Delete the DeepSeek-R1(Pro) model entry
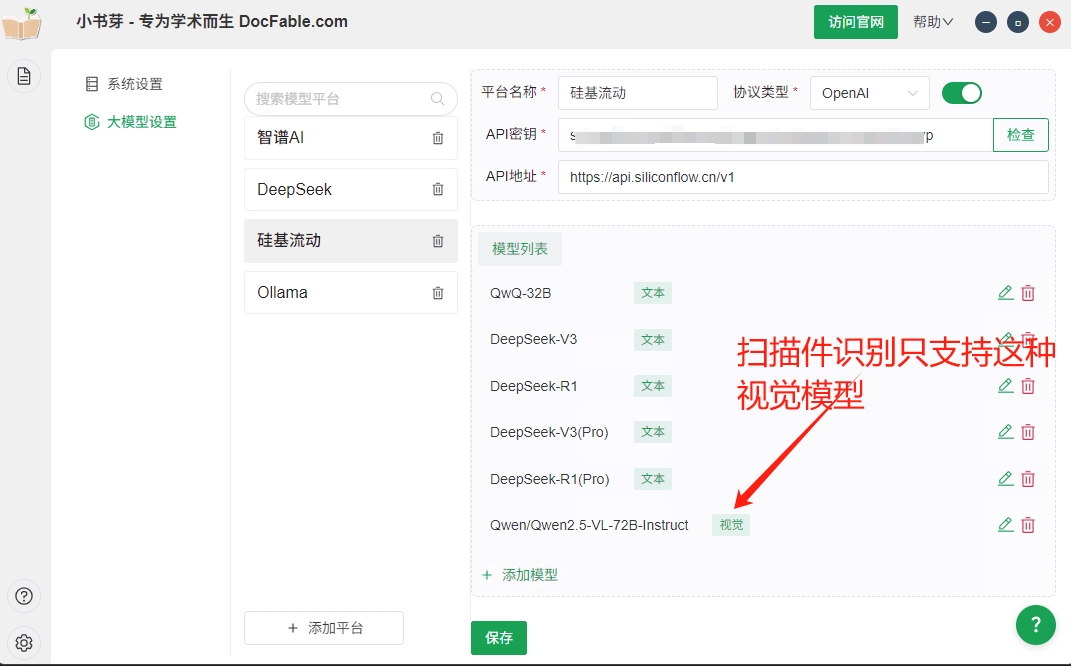This screenshot has width=1071, height=666. pos(1028,478)
